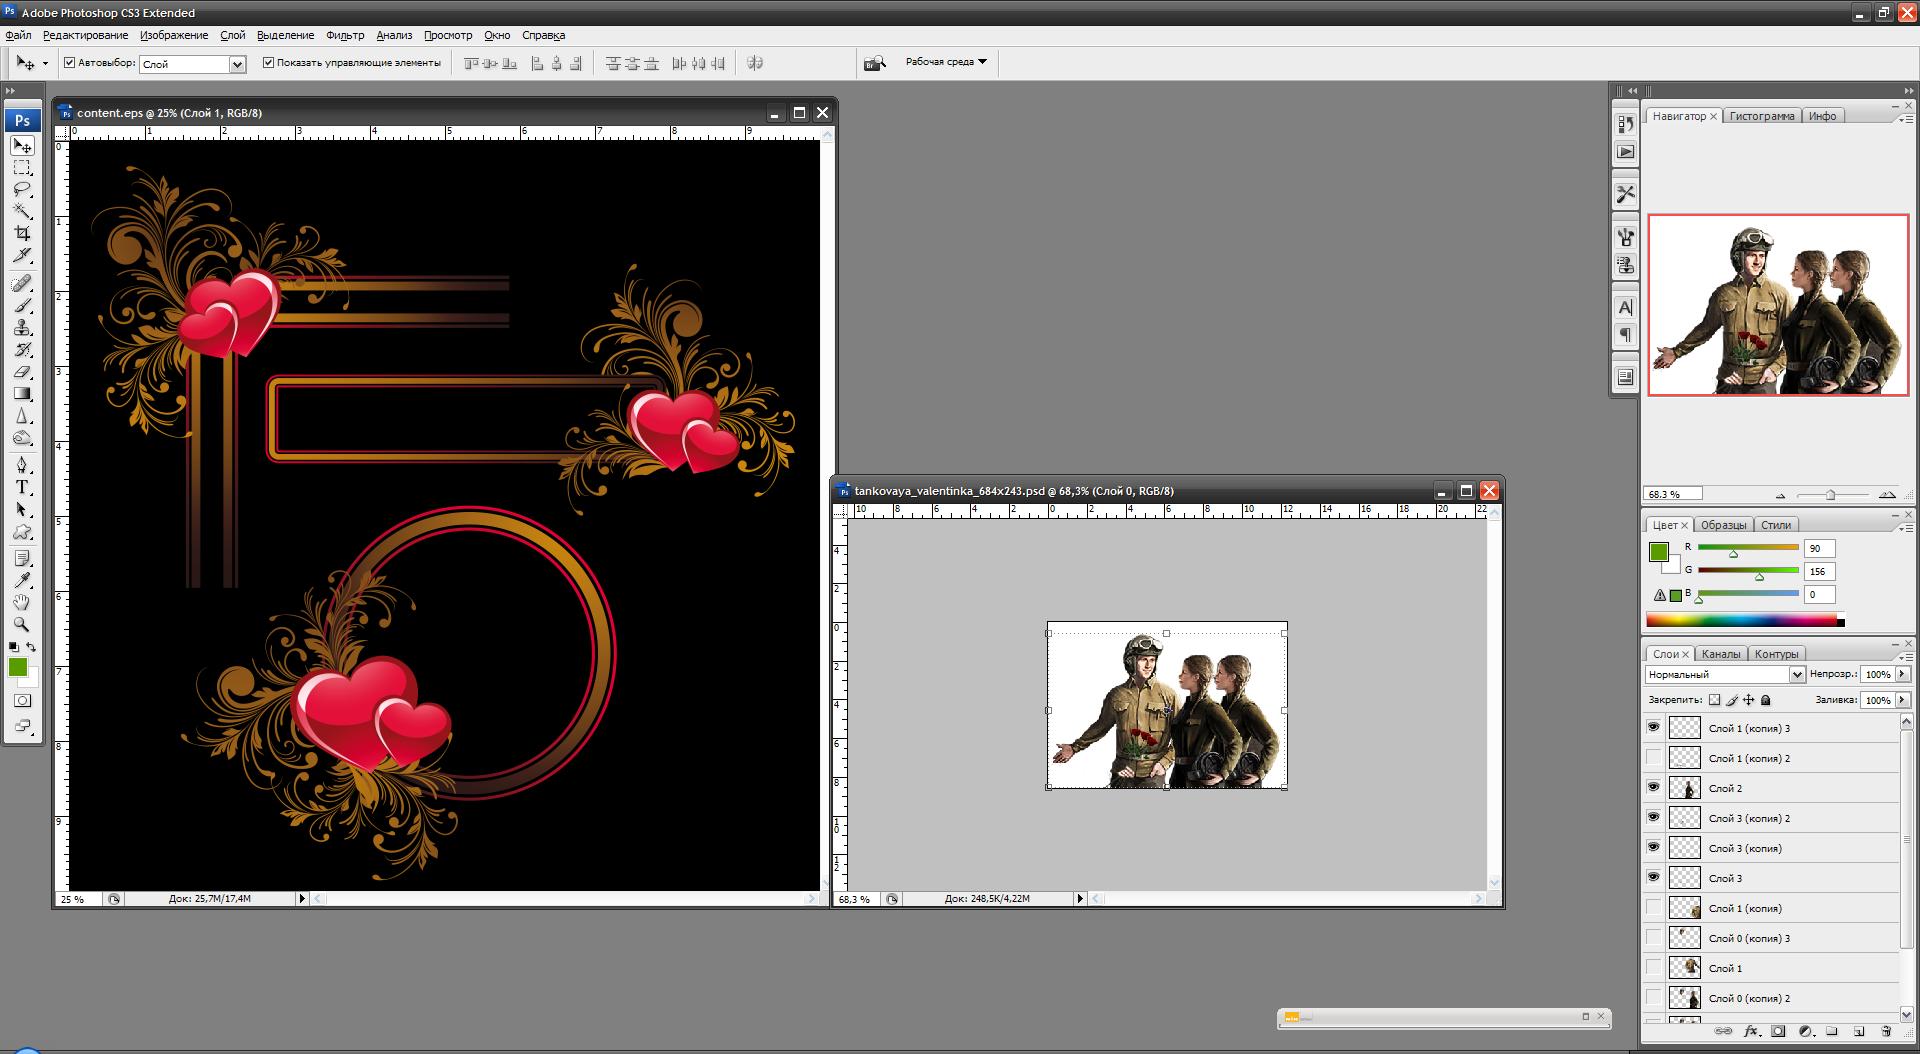Screen dimensions: 1920x1054
Task: Open the 'Слой' auto-select dropdown
Action: coord(237,64)
